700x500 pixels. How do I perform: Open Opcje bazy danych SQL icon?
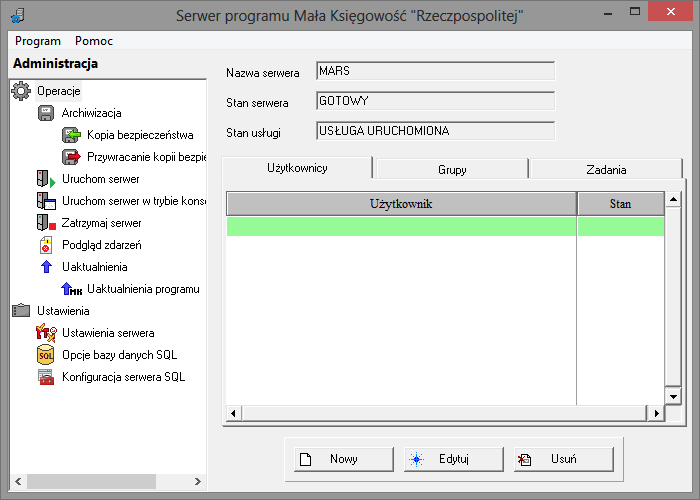(x=45, y=355)
